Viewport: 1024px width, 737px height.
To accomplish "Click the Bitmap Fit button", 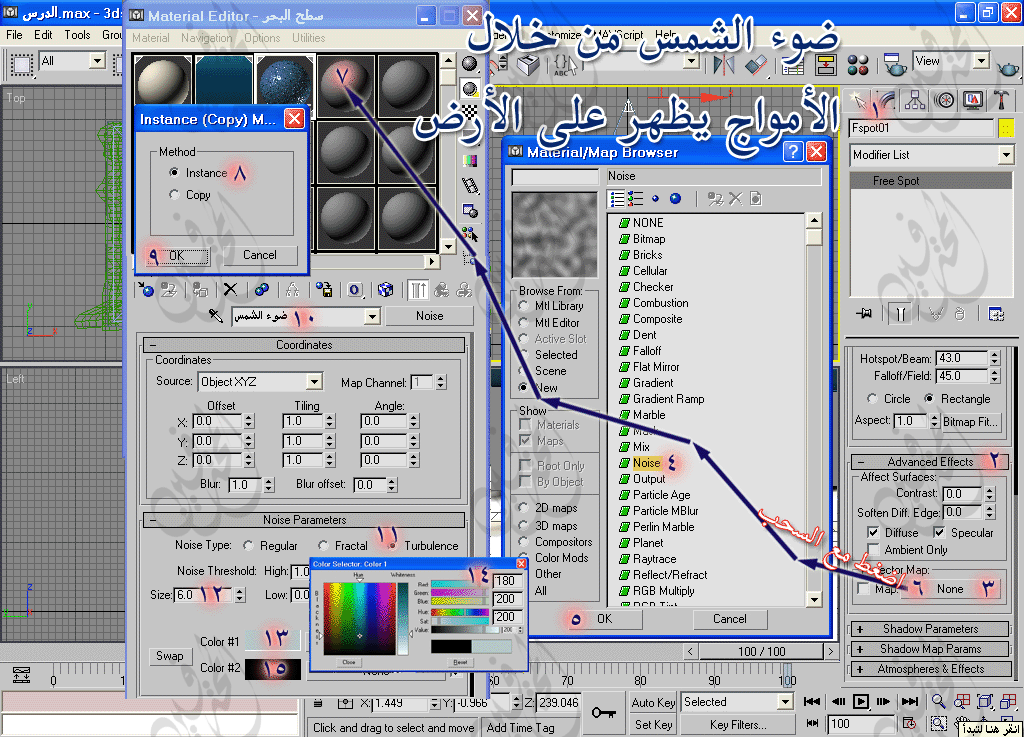I will (970, 421).
